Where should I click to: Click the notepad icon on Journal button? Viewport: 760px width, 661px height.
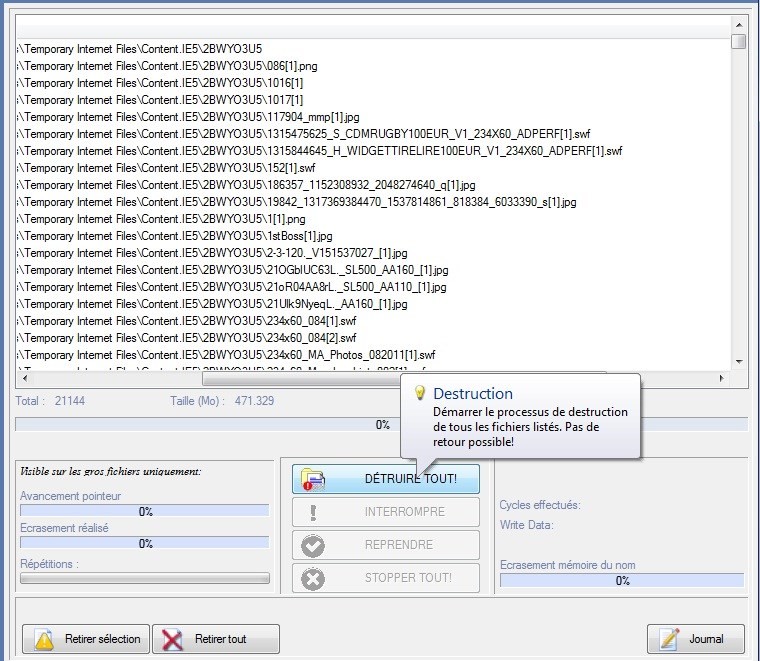[670, 639]
